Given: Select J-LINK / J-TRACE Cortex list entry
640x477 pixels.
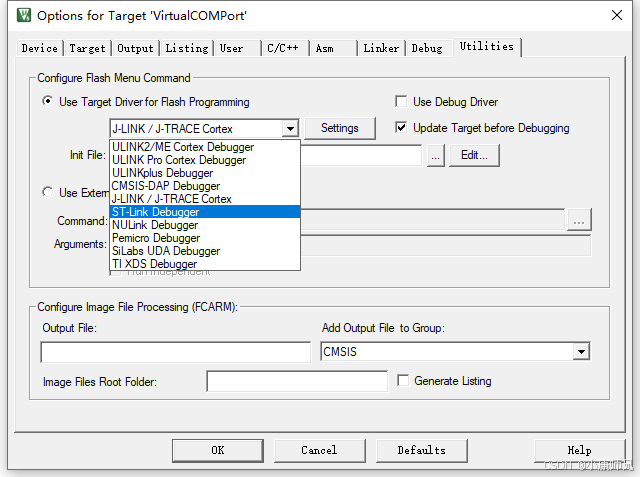Looking at the screenshot, I should 205,199.
